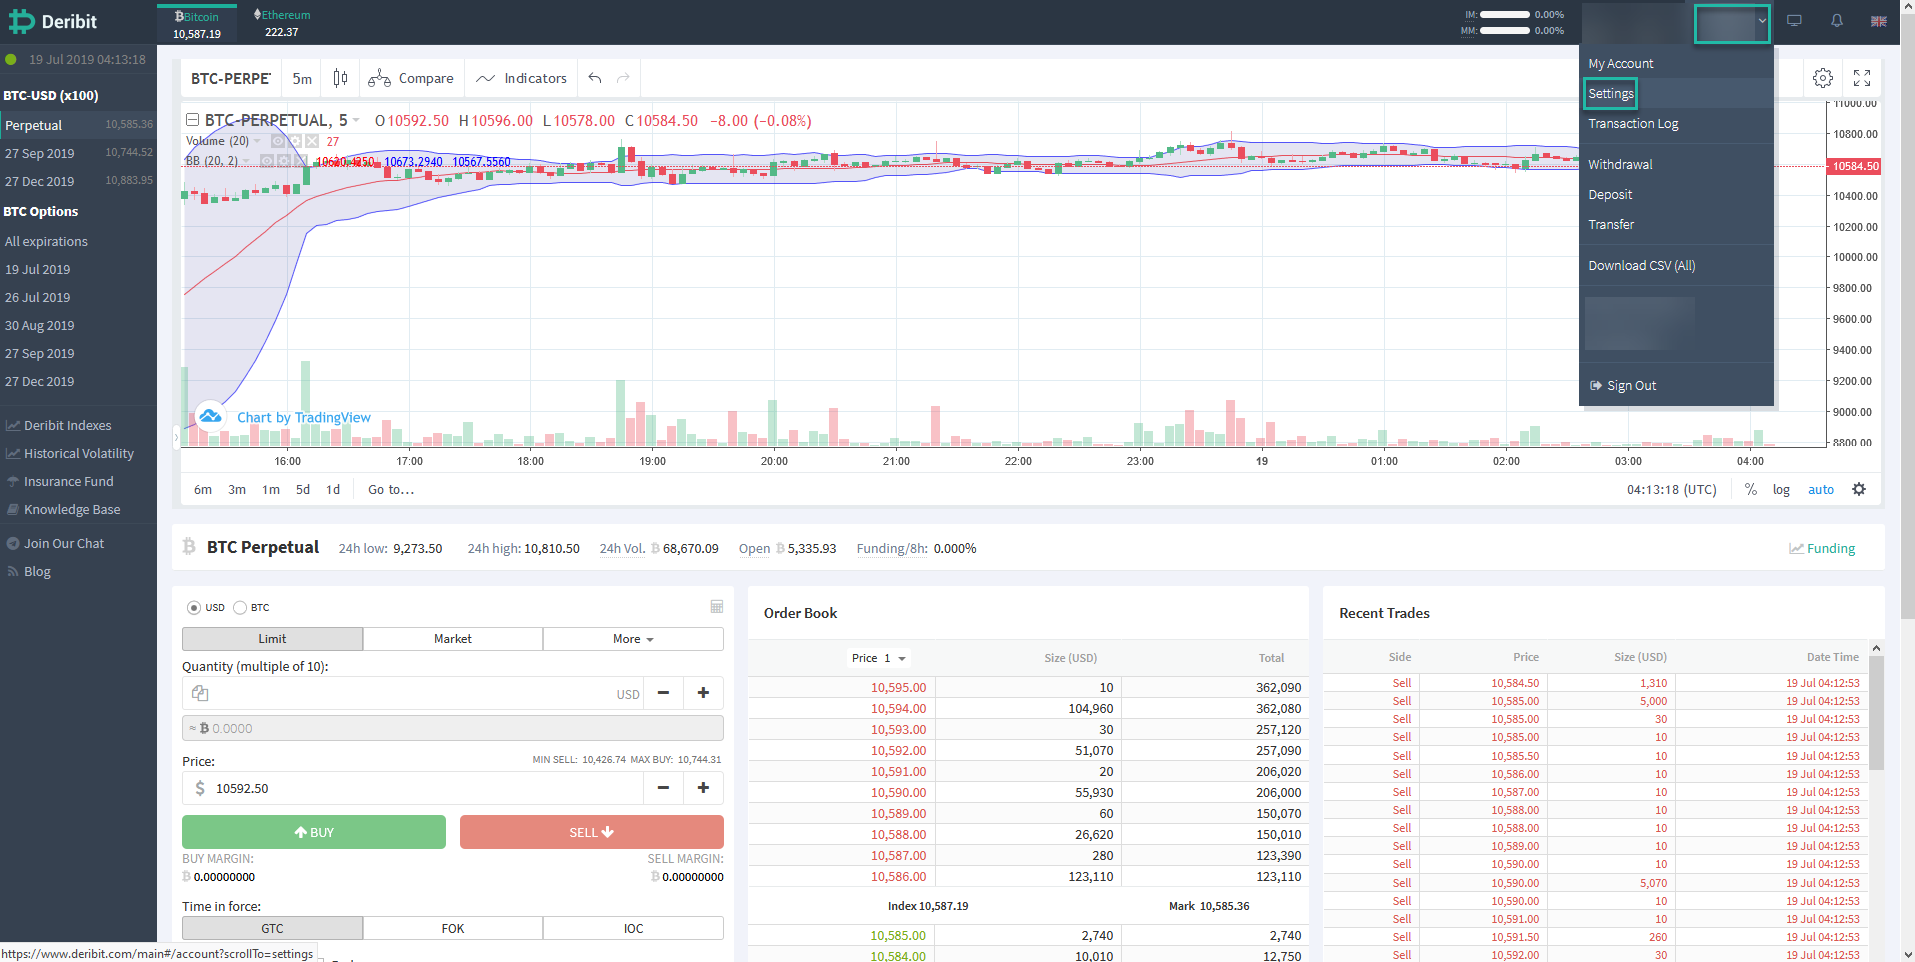The height and width of the screenshot is (962, 1915).
Task: Open the chart settings gear
Action: point(1823,77)
